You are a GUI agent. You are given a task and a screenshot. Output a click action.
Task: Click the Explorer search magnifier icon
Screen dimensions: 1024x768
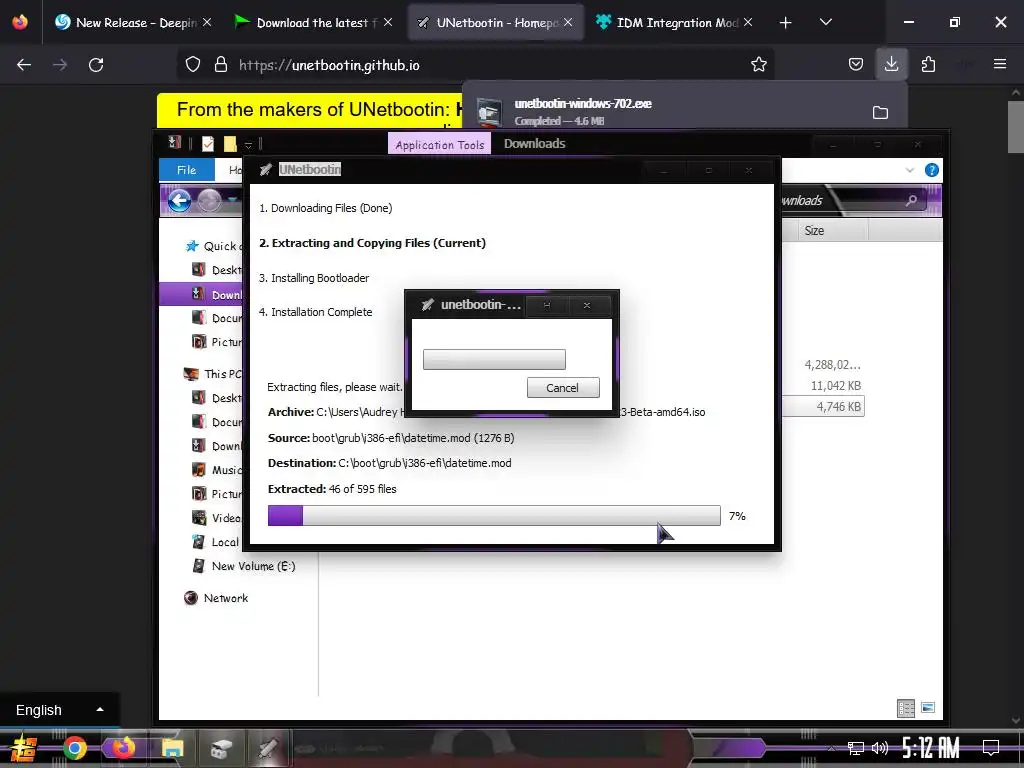(x=911, y=200)
